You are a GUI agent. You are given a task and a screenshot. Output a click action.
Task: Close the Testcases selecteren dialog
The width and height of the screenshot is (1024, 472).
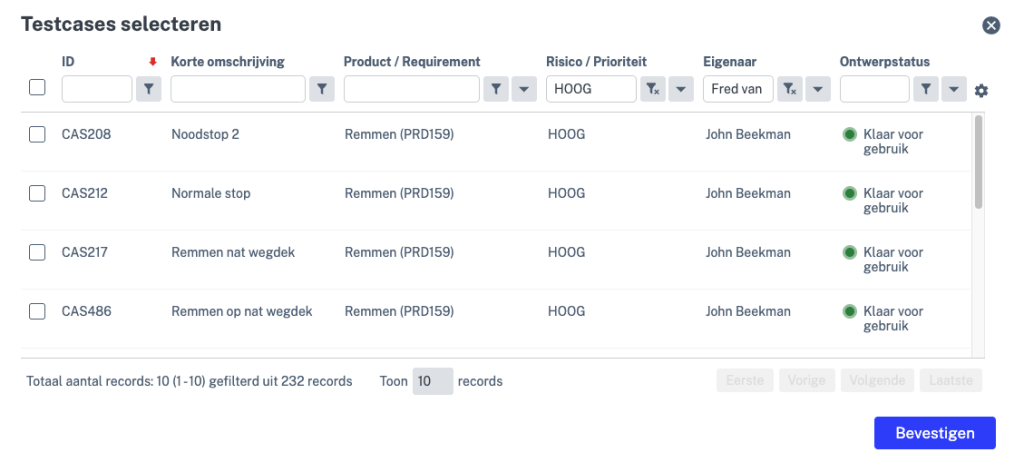pos(991,26)
